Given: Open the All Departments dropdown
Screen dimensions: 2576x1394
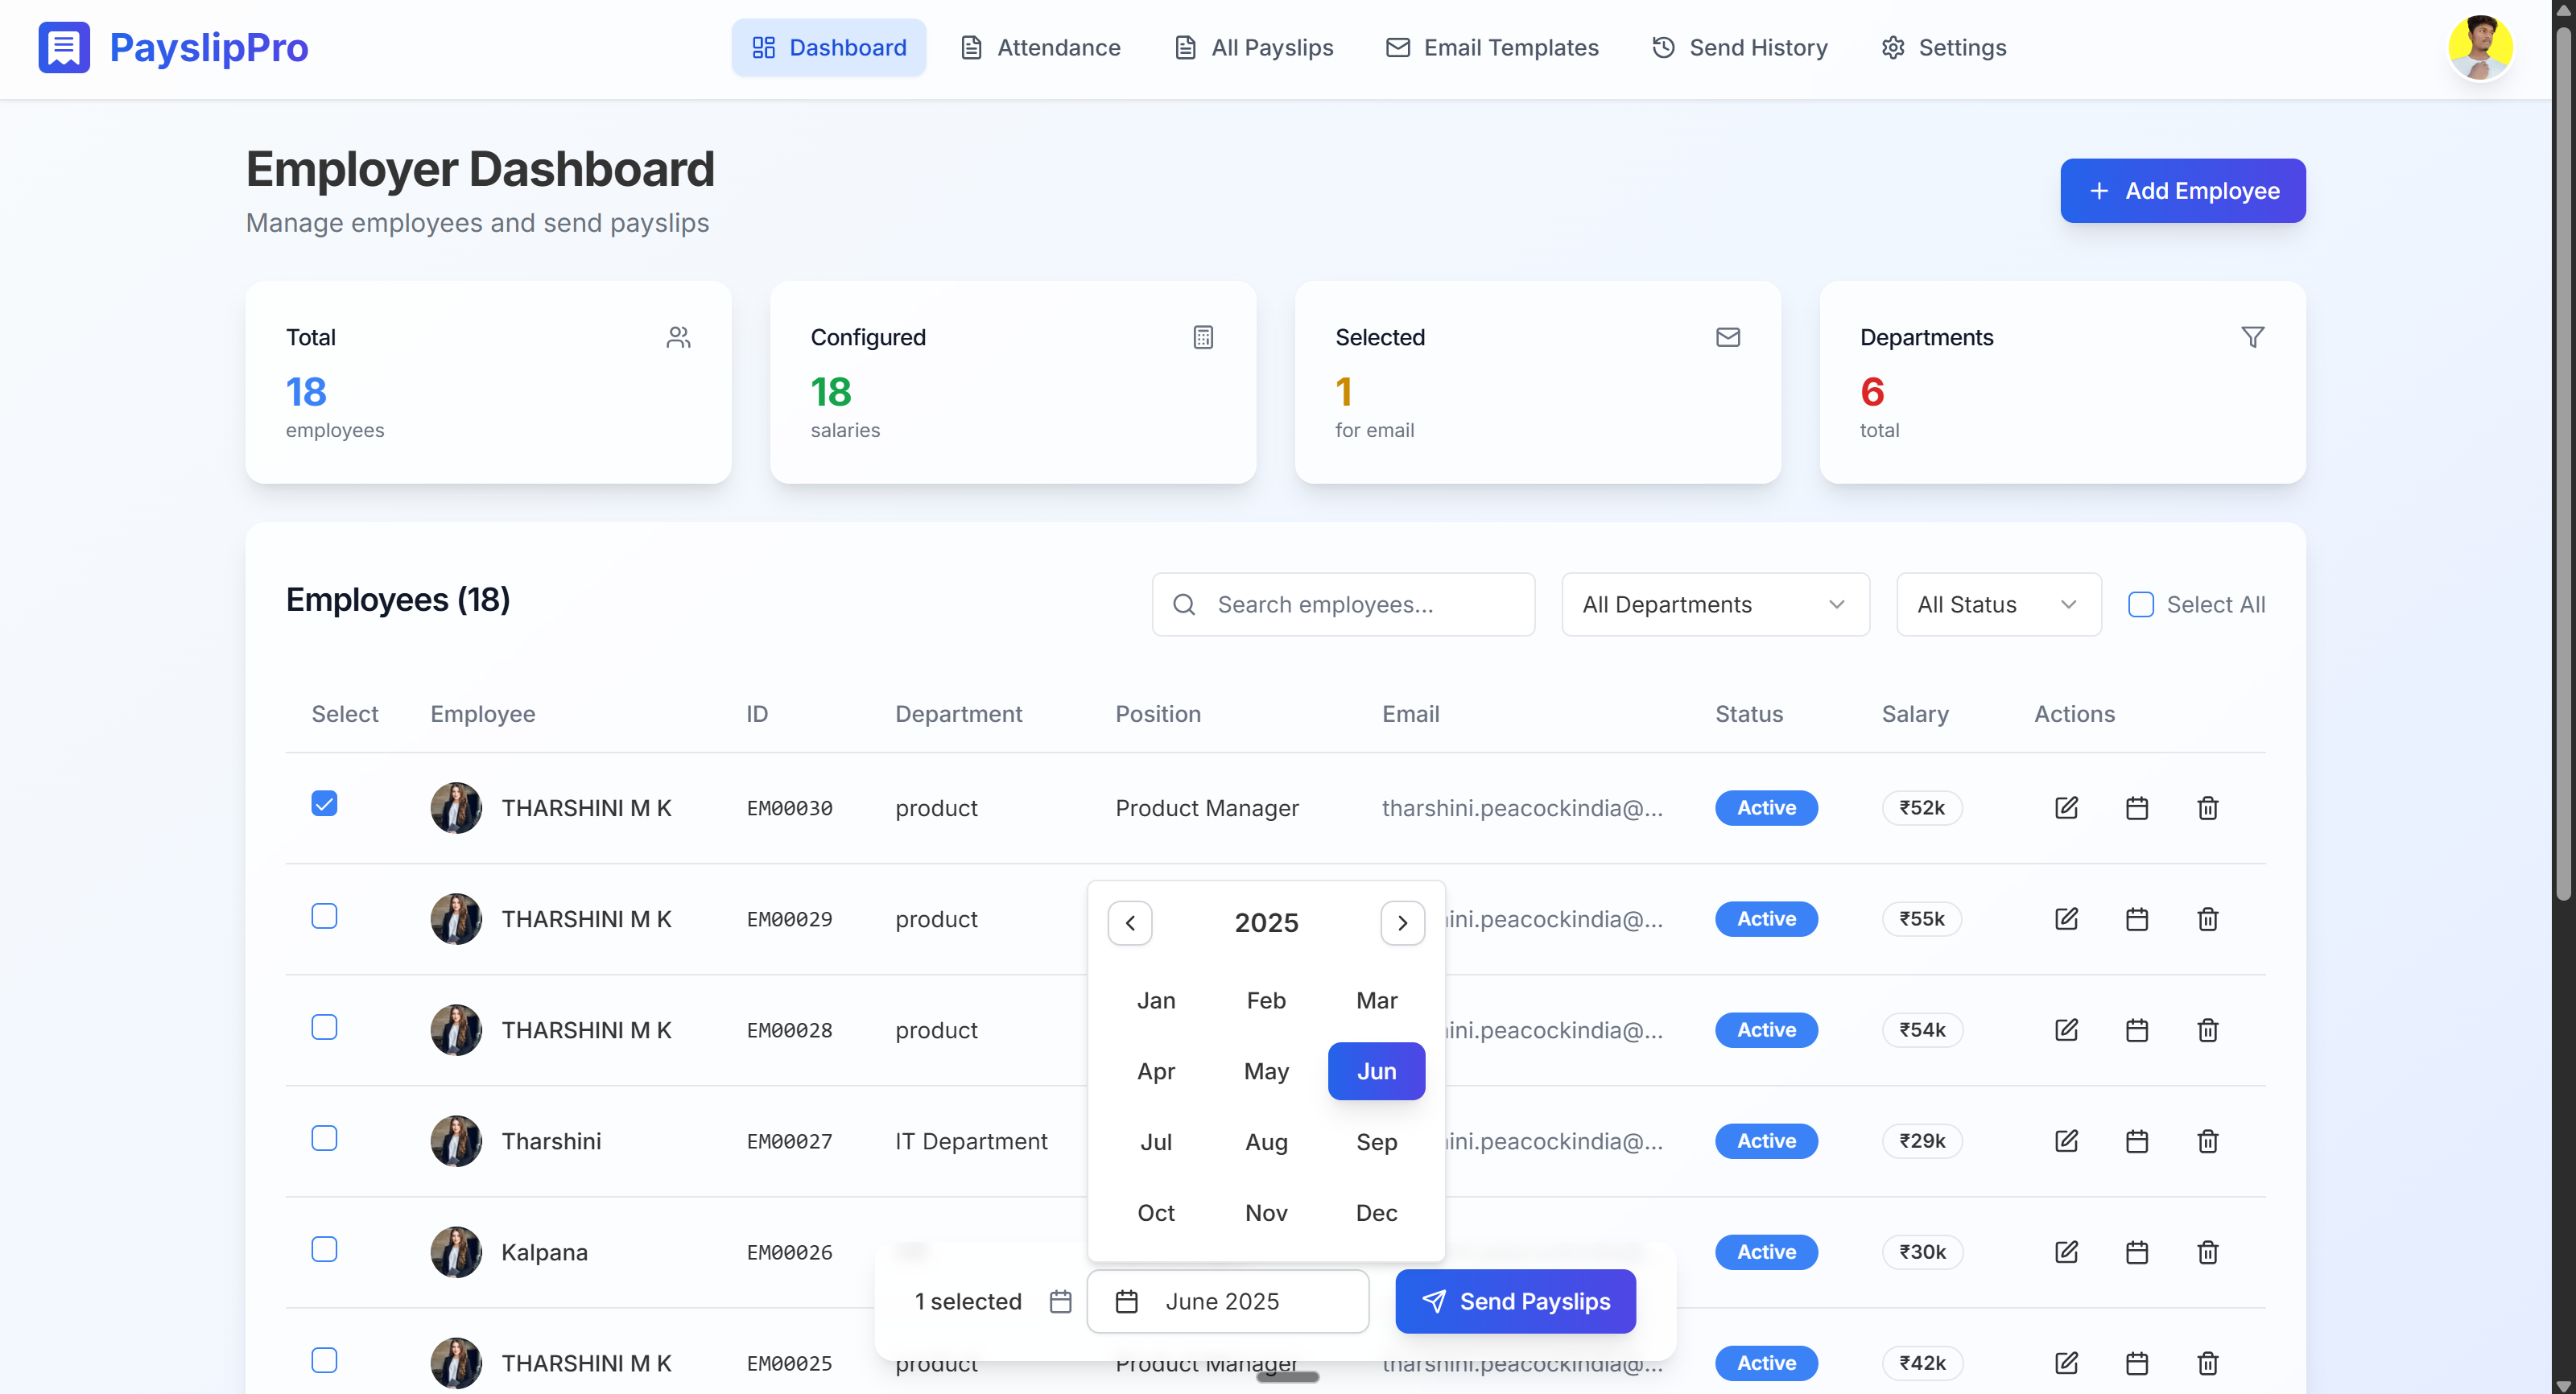Looking at the screenshot, I should (1715, 604).
